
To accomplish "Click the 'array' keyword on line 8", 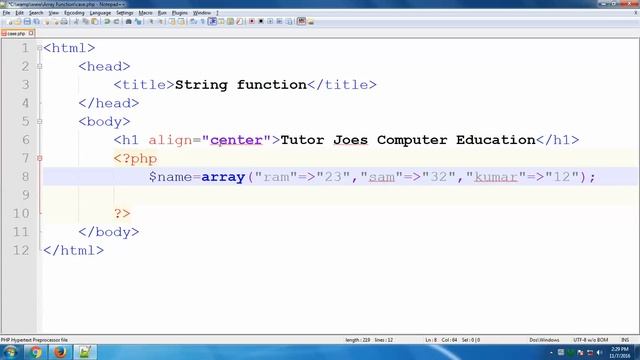I will point(223,177).
